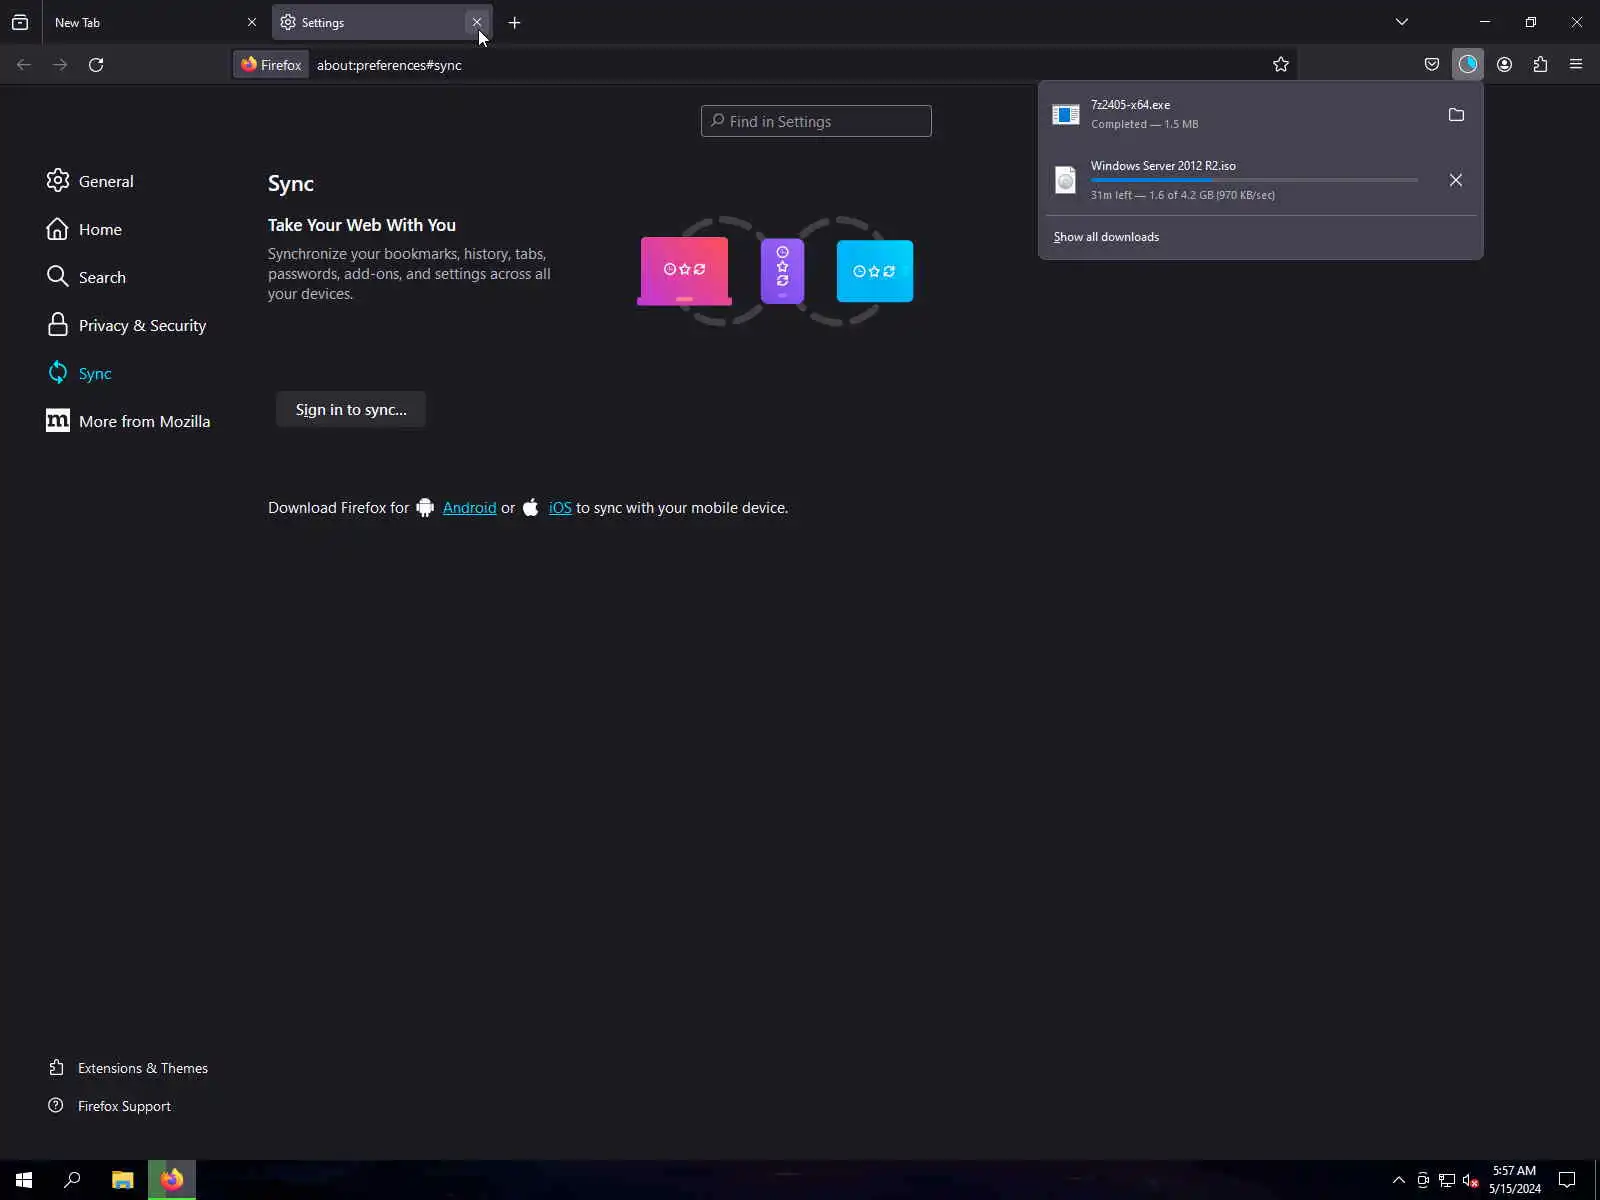Close the New Tab tab

[252, 22]
